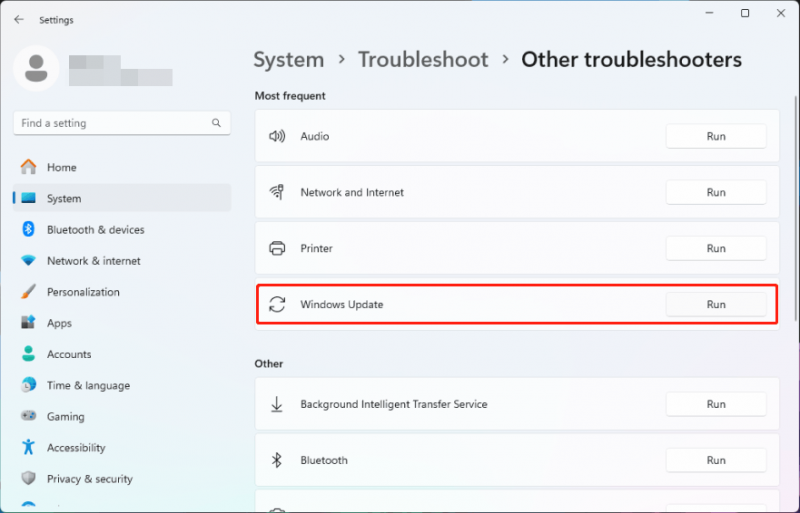The image size is (800, 513).
Task: Go to Troubleshoot breadcrumb
Action: [x=423, y=60]
